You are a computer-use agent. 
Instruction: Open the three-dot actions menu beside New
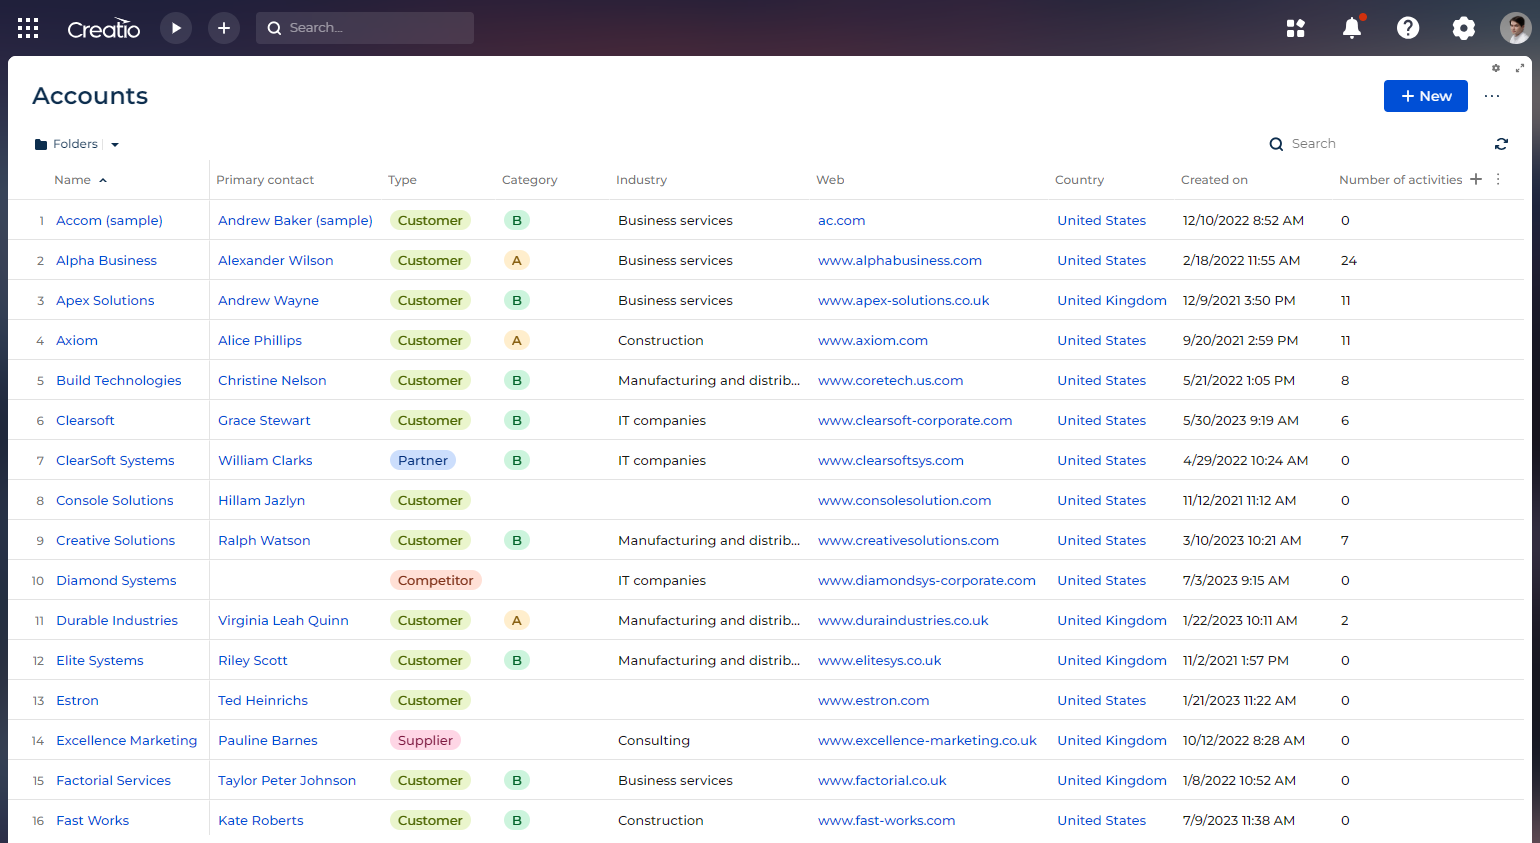1492,96
